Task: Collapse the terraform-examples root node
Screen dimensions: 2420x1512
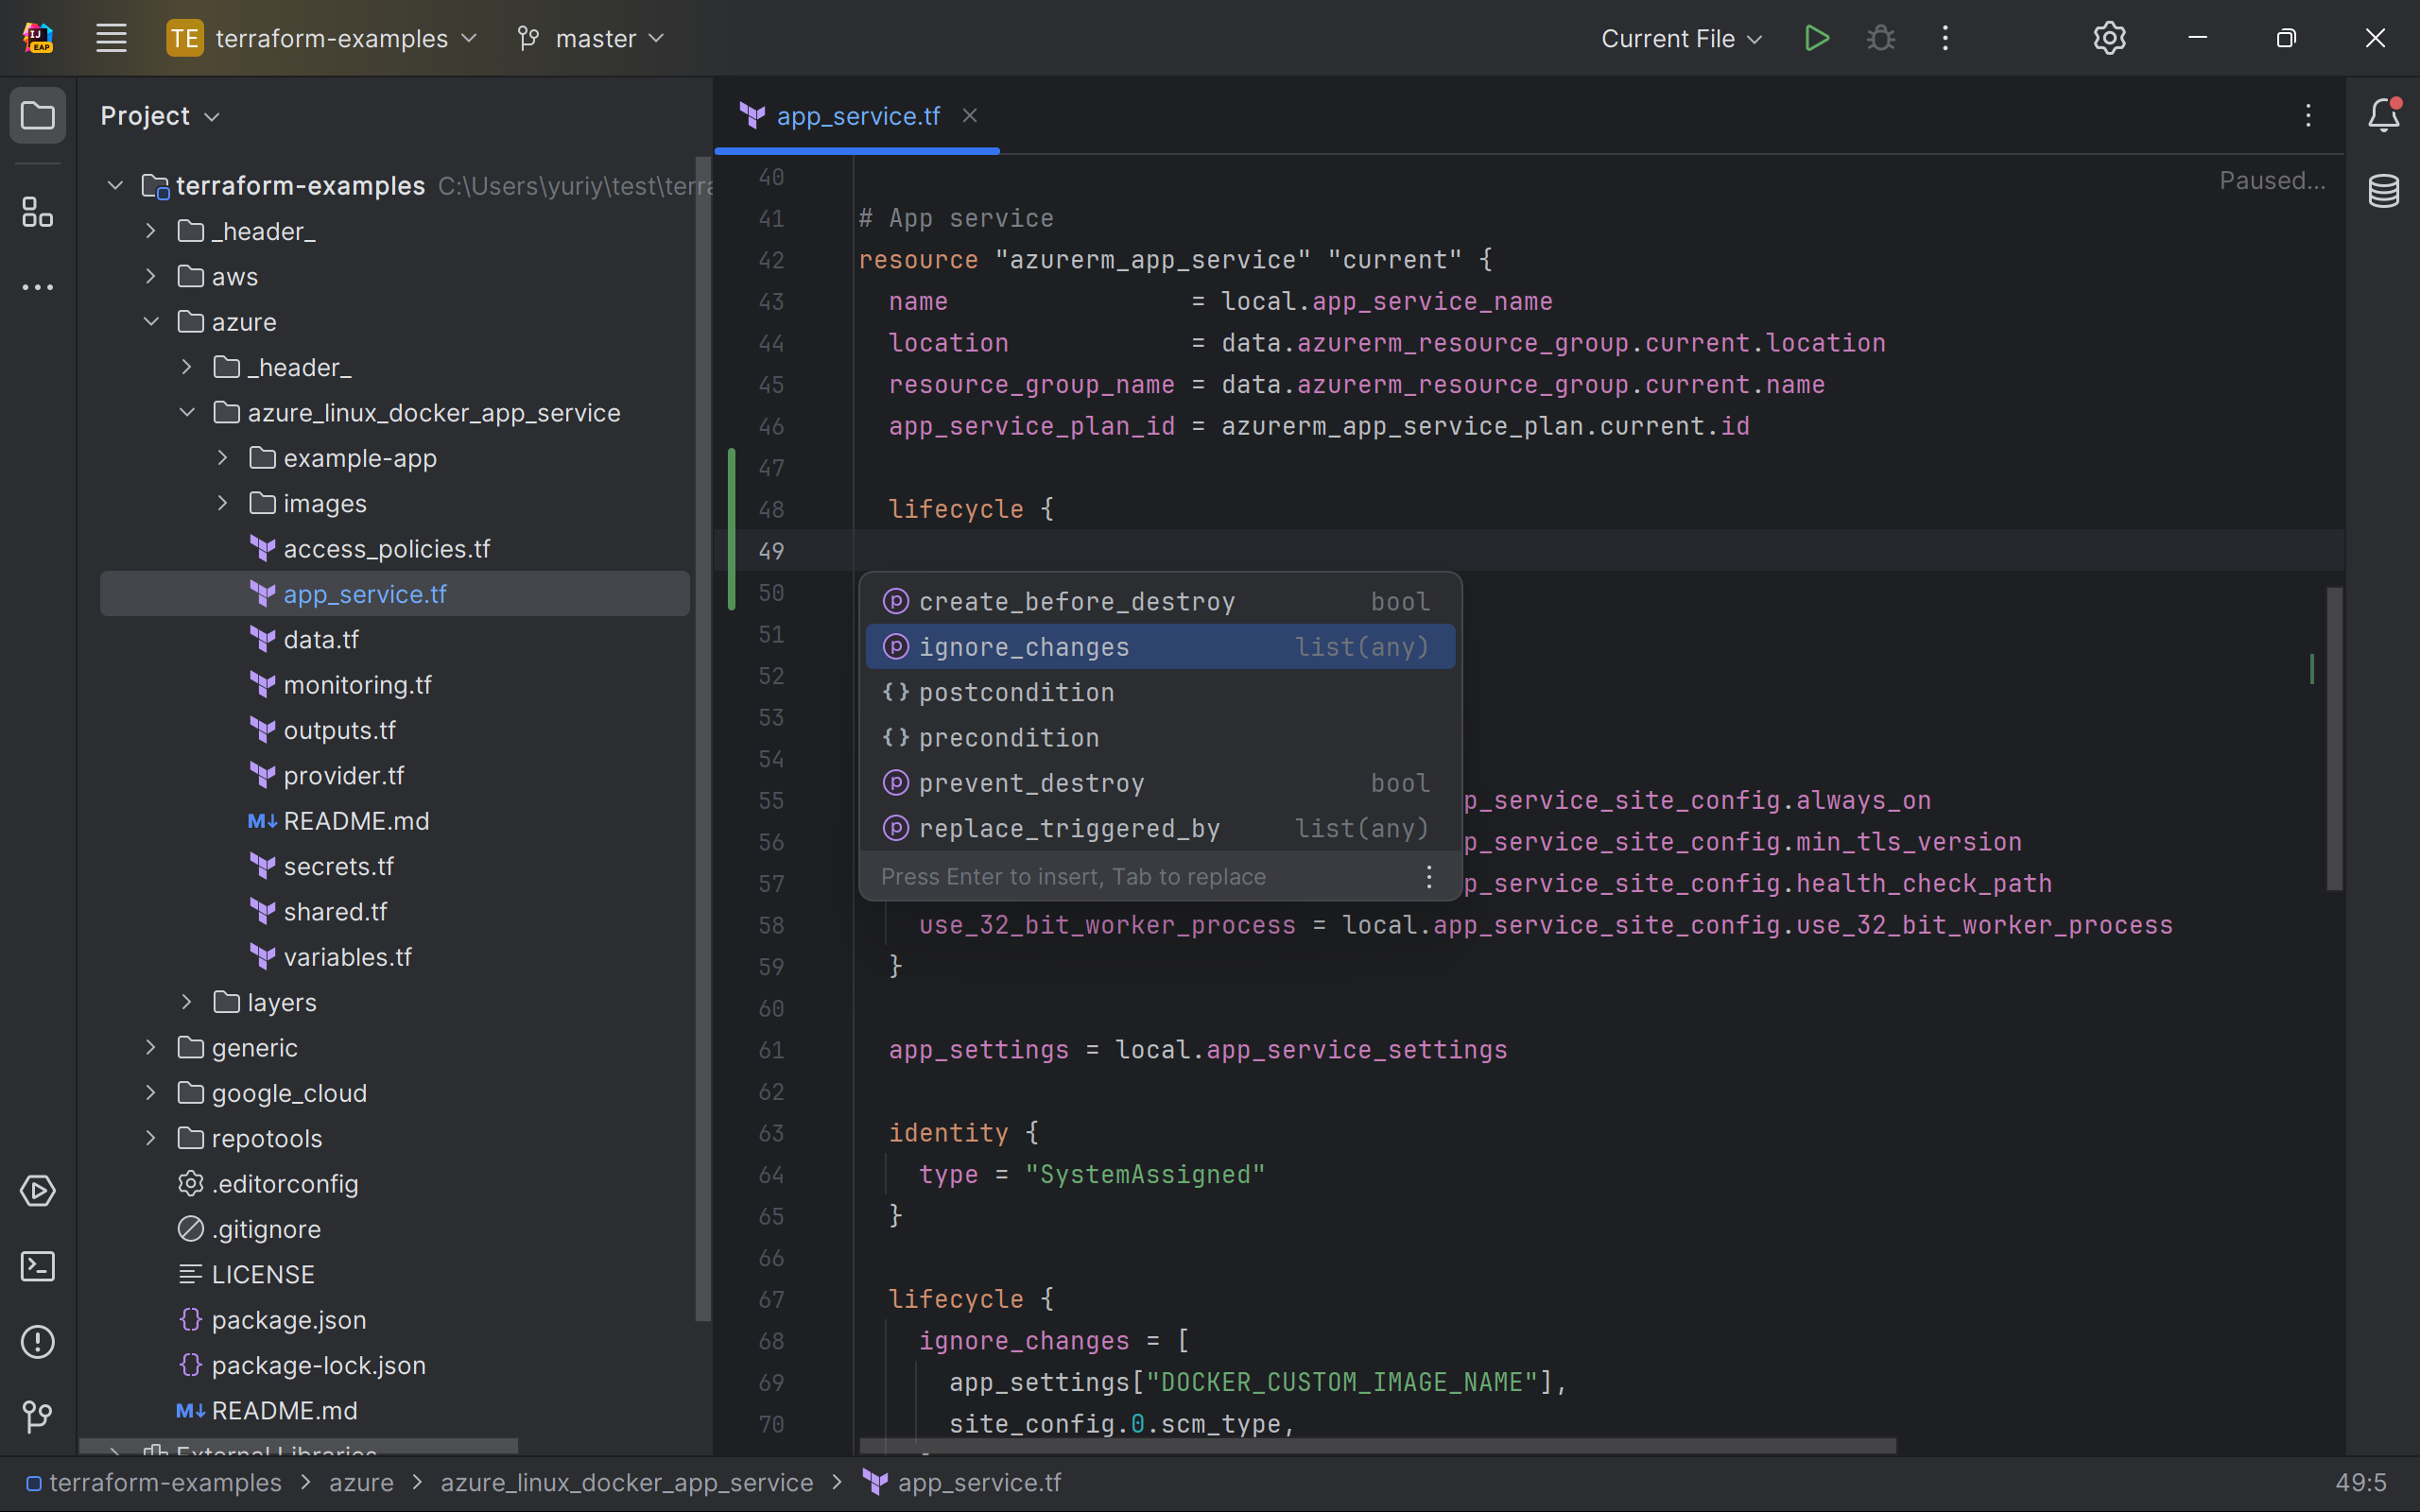Action: tap(115, 186)
